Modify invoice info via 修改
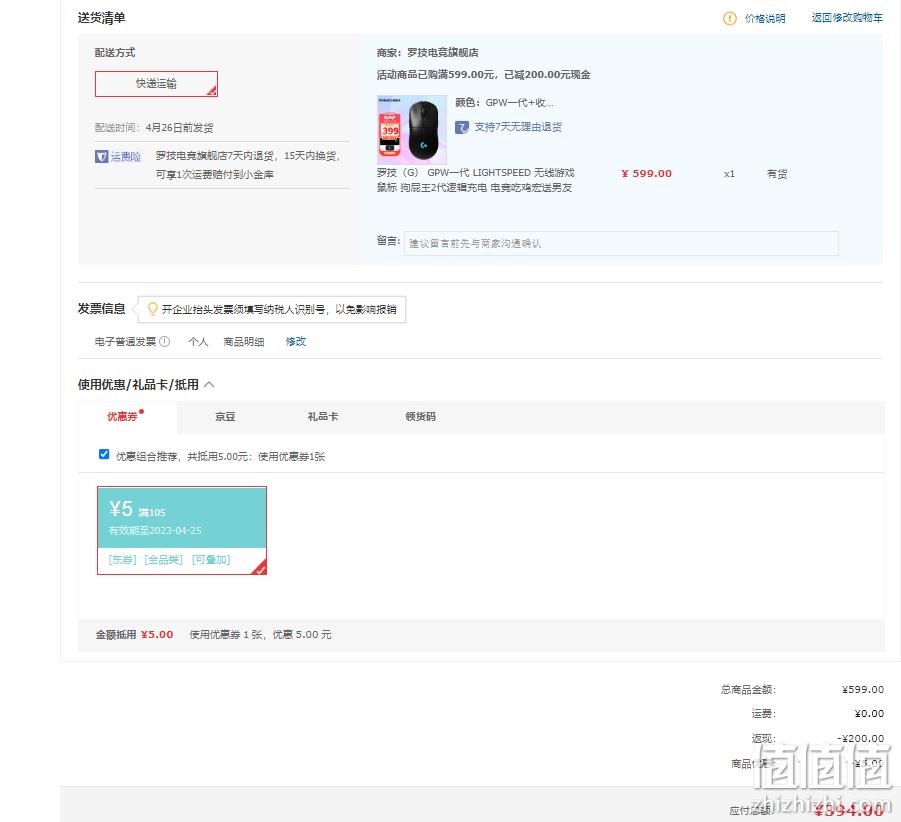901x822 pixels. pos(296,342)
